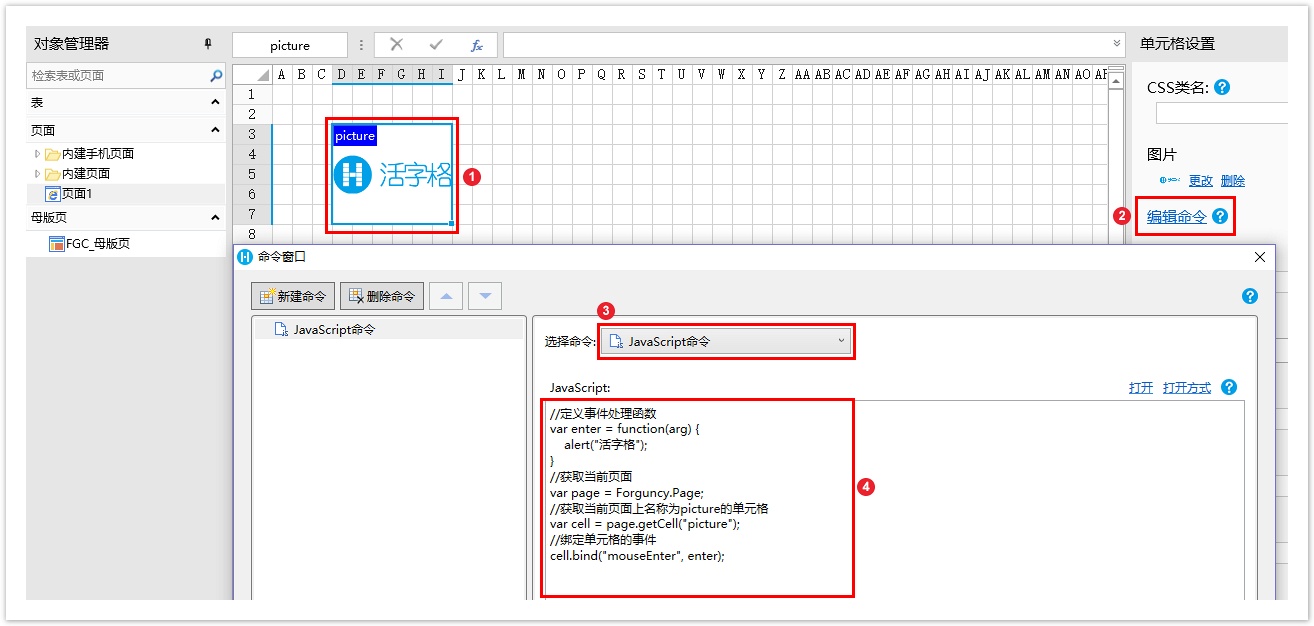Open the 选择命令 dropdown

(727, 341)
